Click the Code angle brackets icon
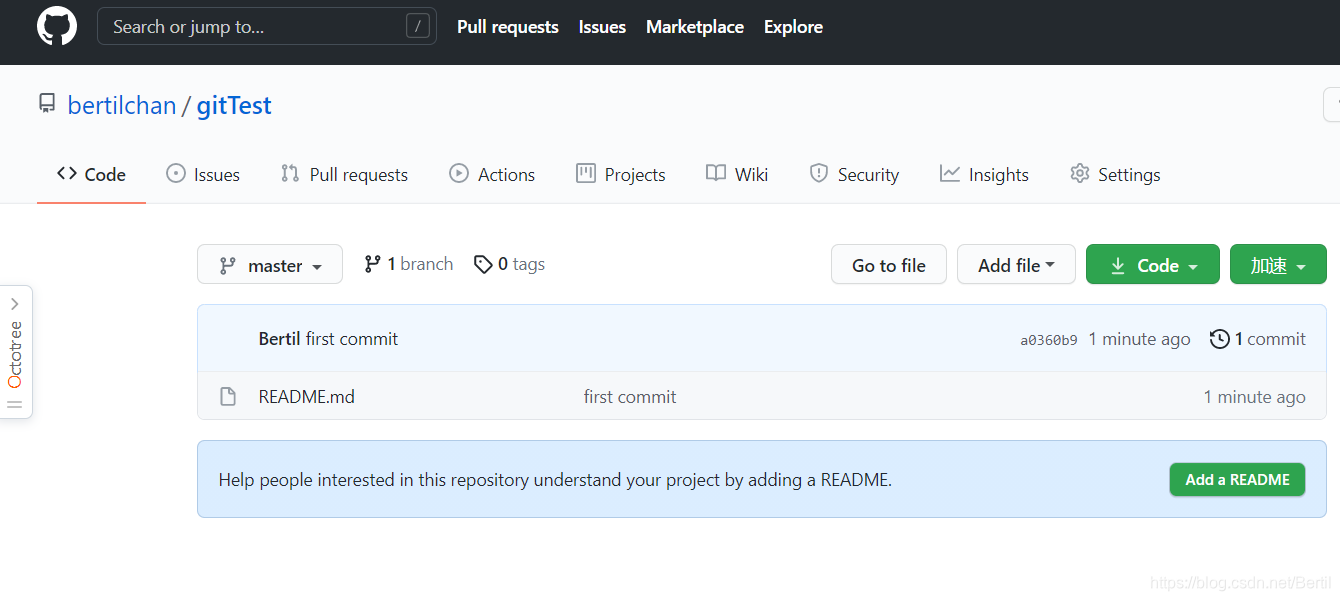The width and height of the screenshot is (1340, 601). (67, 173)
